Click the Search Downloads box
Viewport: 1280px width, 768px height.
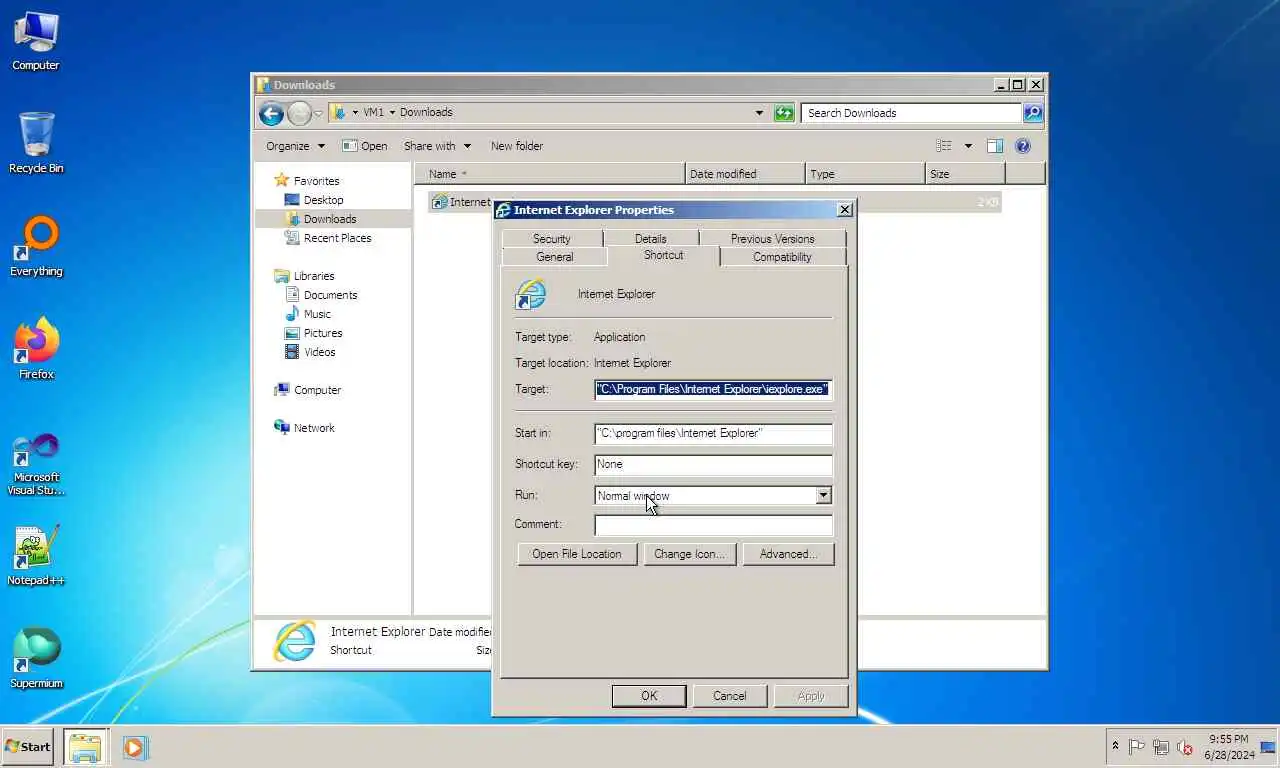click(x=911, y=113)
